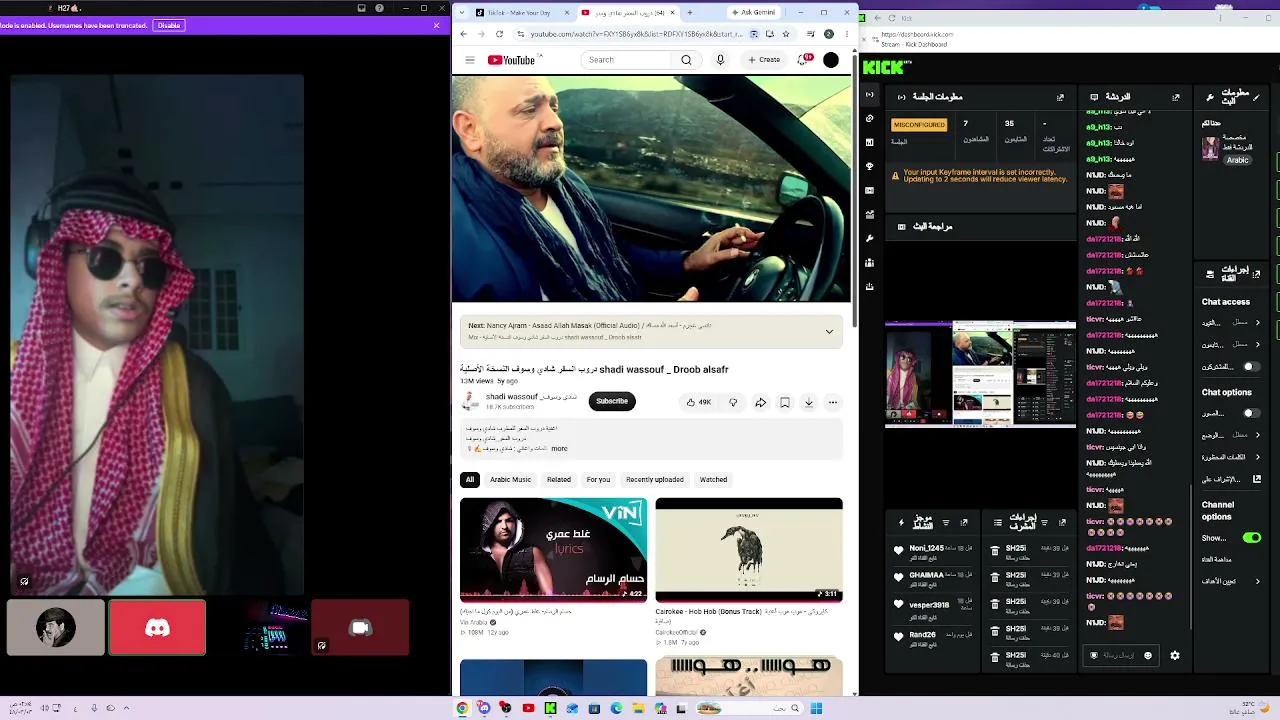The height and width of the screenshot is (720, 1280).
Task: Click the Disable button in the purple banner
Action: tap(169, 25)
